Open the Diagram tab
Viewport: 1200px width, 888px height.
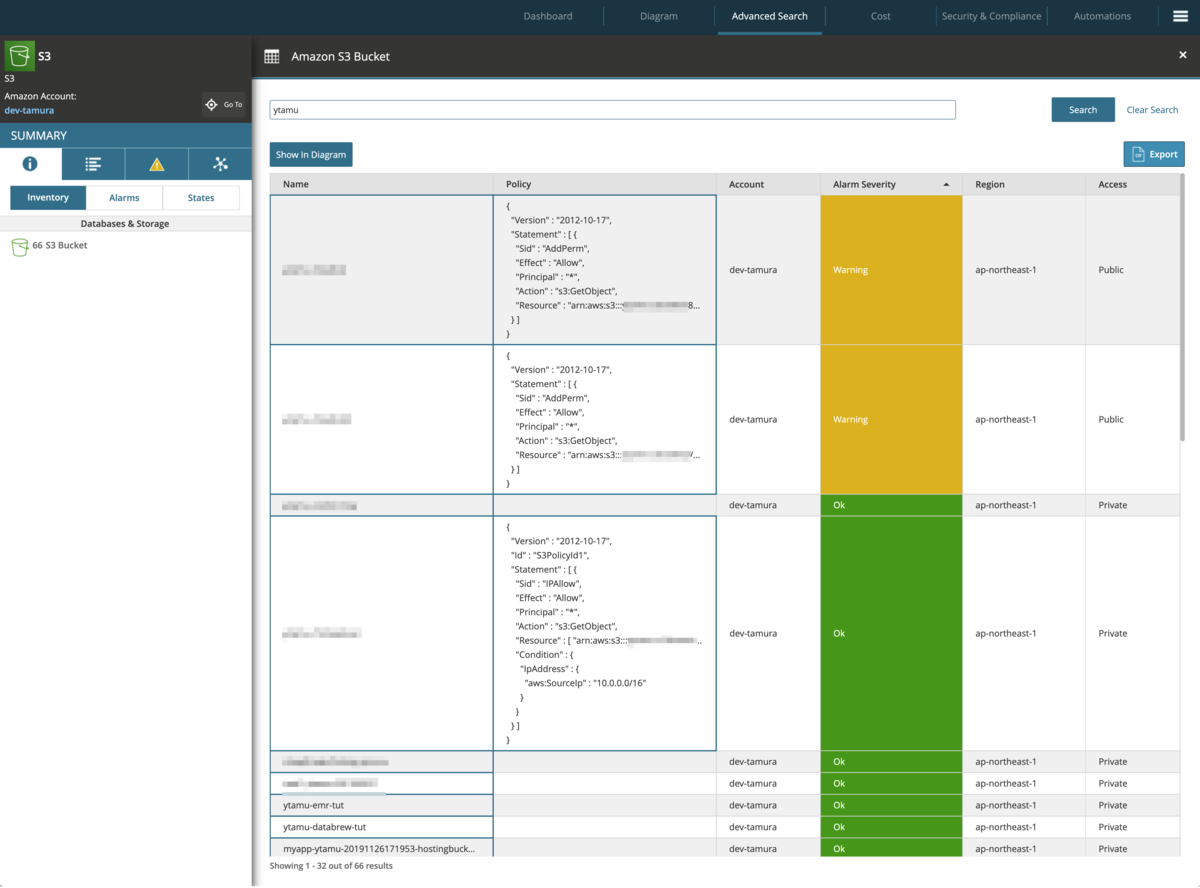tap(659, 16)
